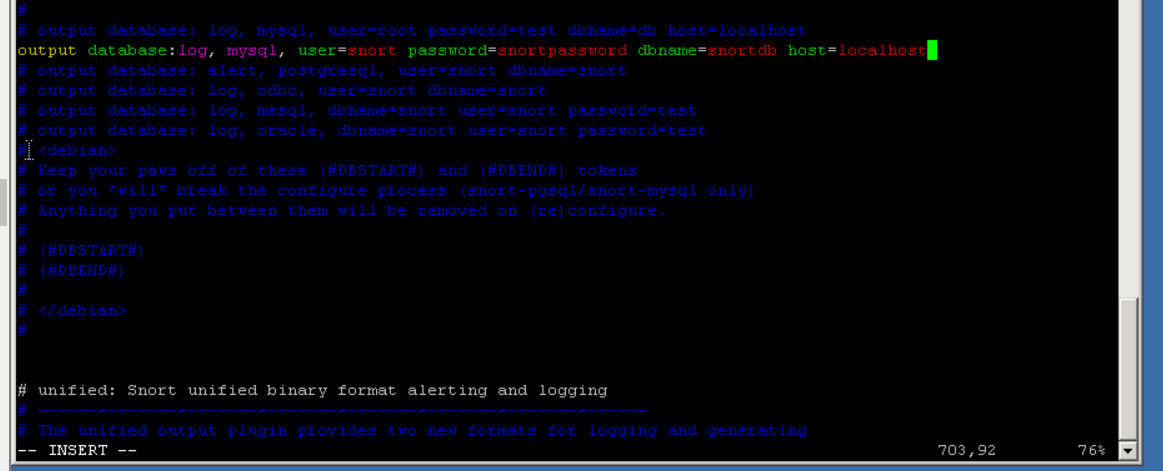This screenshot has height=471, width=1163.
Task: Click 'odbc' in commented output line
Action: click(x=277, y=90)
